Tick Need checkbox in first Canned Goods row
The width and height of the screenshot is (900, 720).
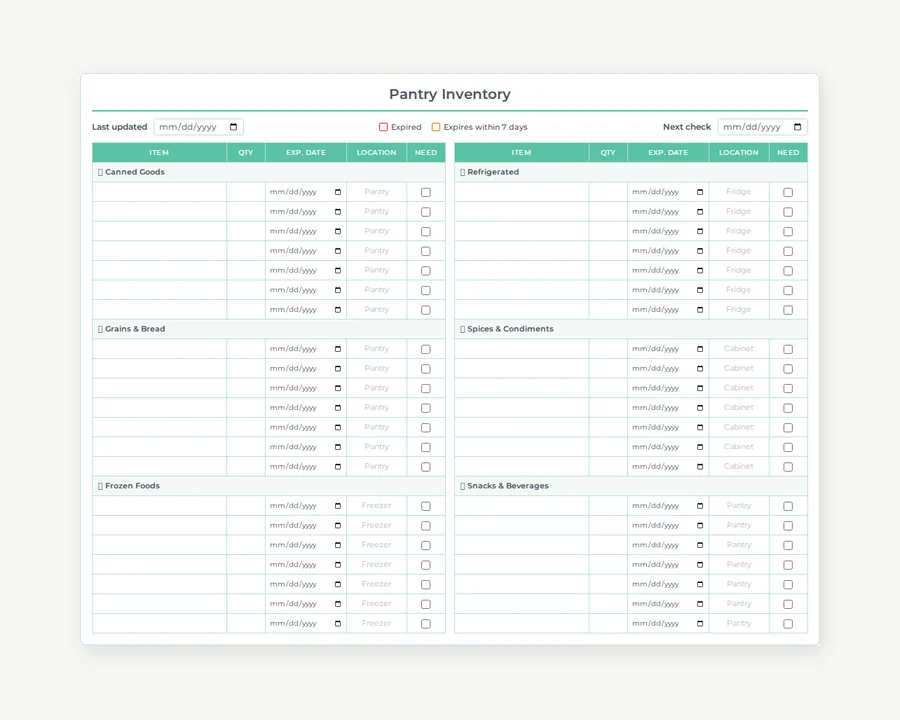tap(426, 192)
